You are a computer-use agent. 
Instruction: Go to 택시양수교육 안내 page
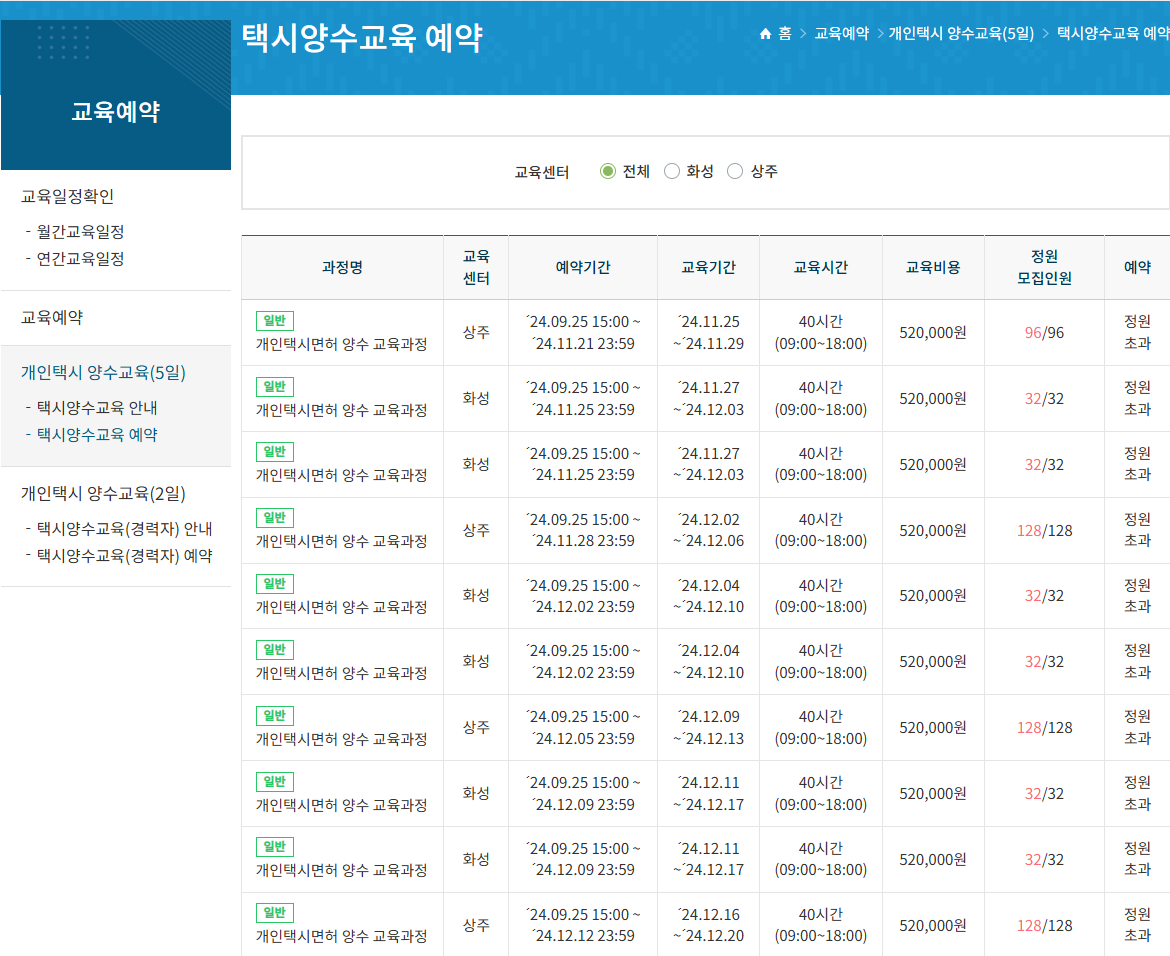click(97, 407)
